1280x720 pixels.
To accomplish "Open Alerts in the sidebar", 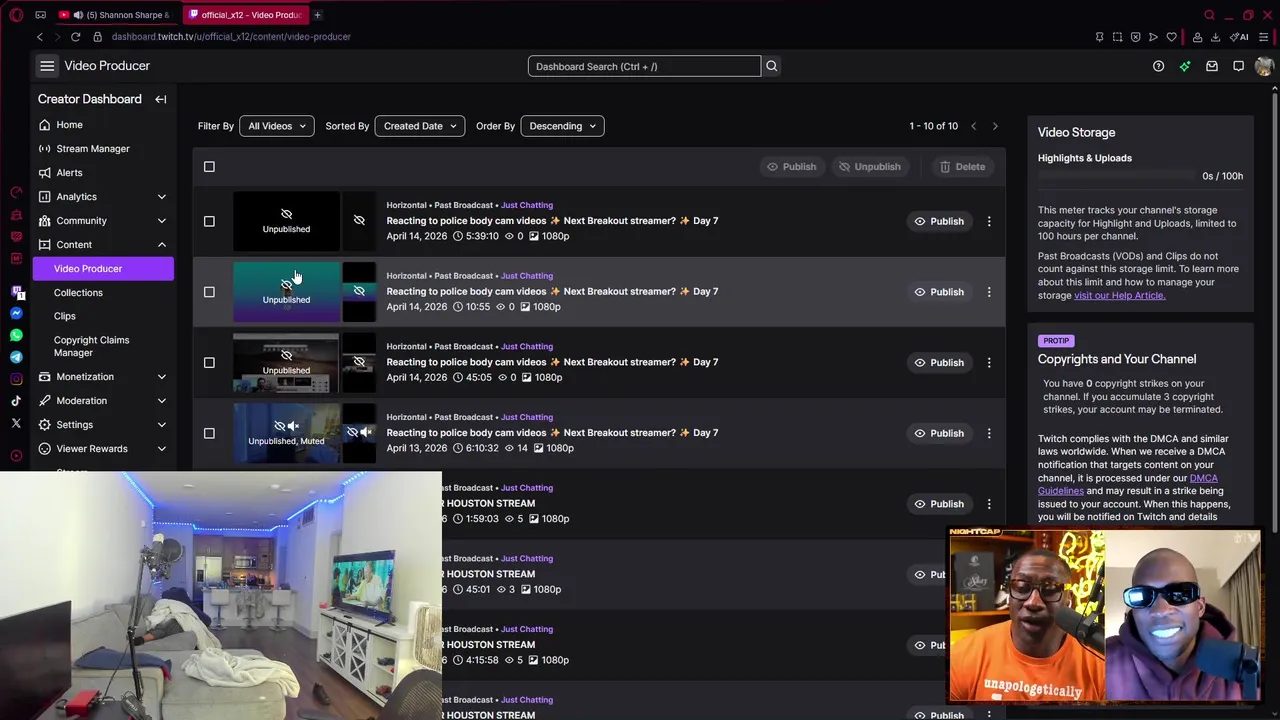I will tap(103, 173).
